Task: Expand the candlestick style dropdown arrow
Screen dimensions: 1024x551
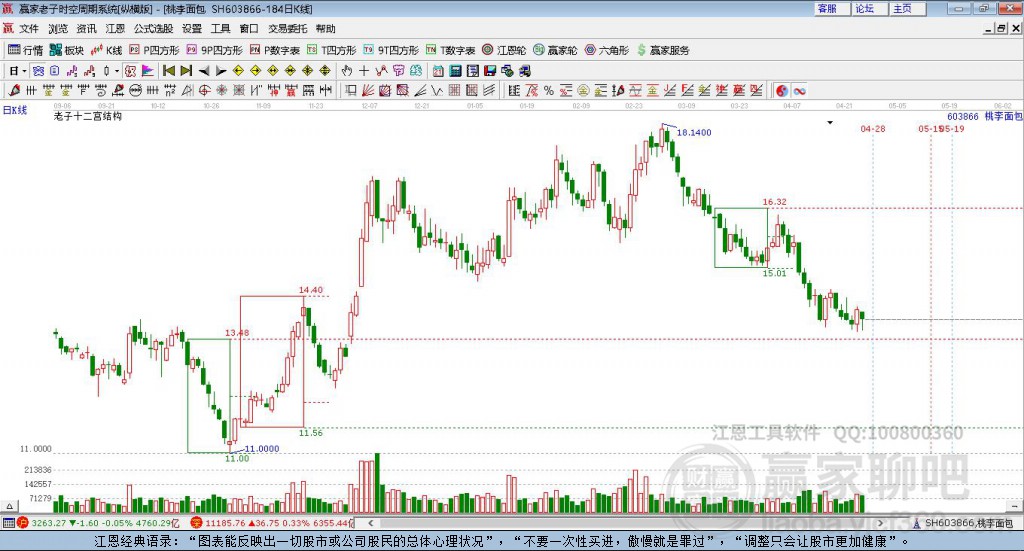Action: coord(116,71)
